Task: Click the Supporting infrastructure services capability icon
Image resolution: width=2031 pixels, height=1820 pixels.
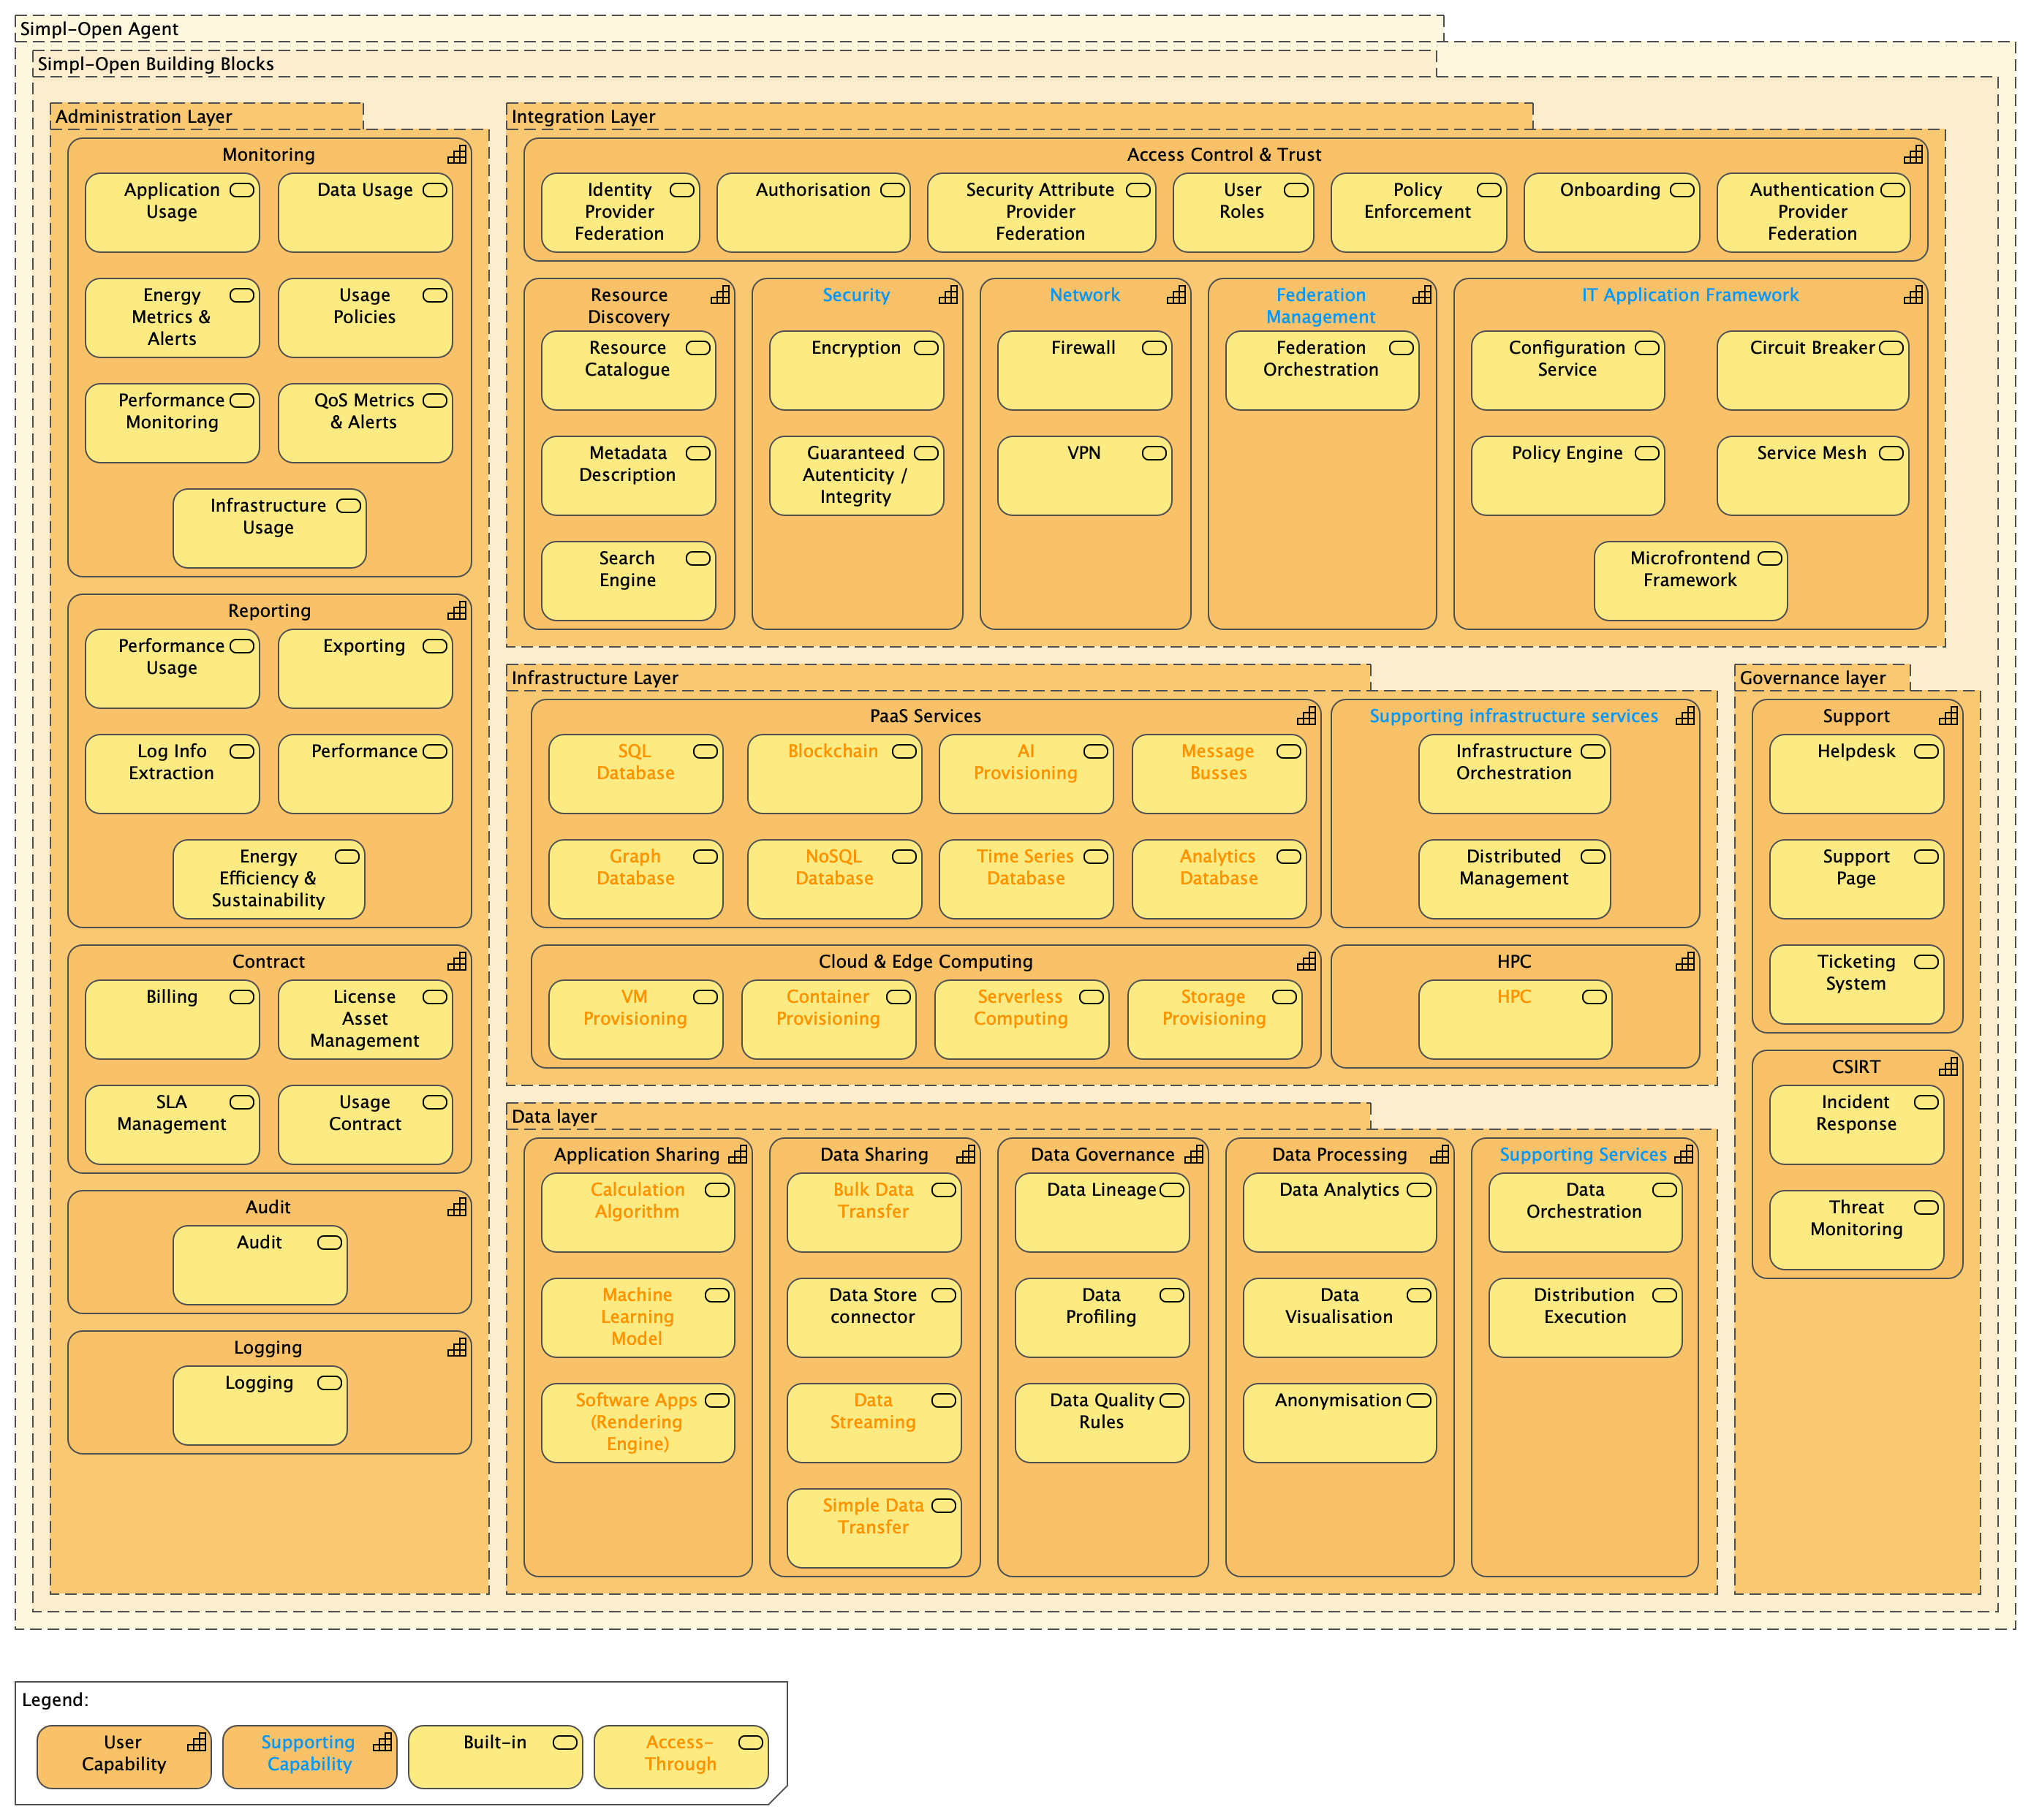Action: (x=1685, y=716)
